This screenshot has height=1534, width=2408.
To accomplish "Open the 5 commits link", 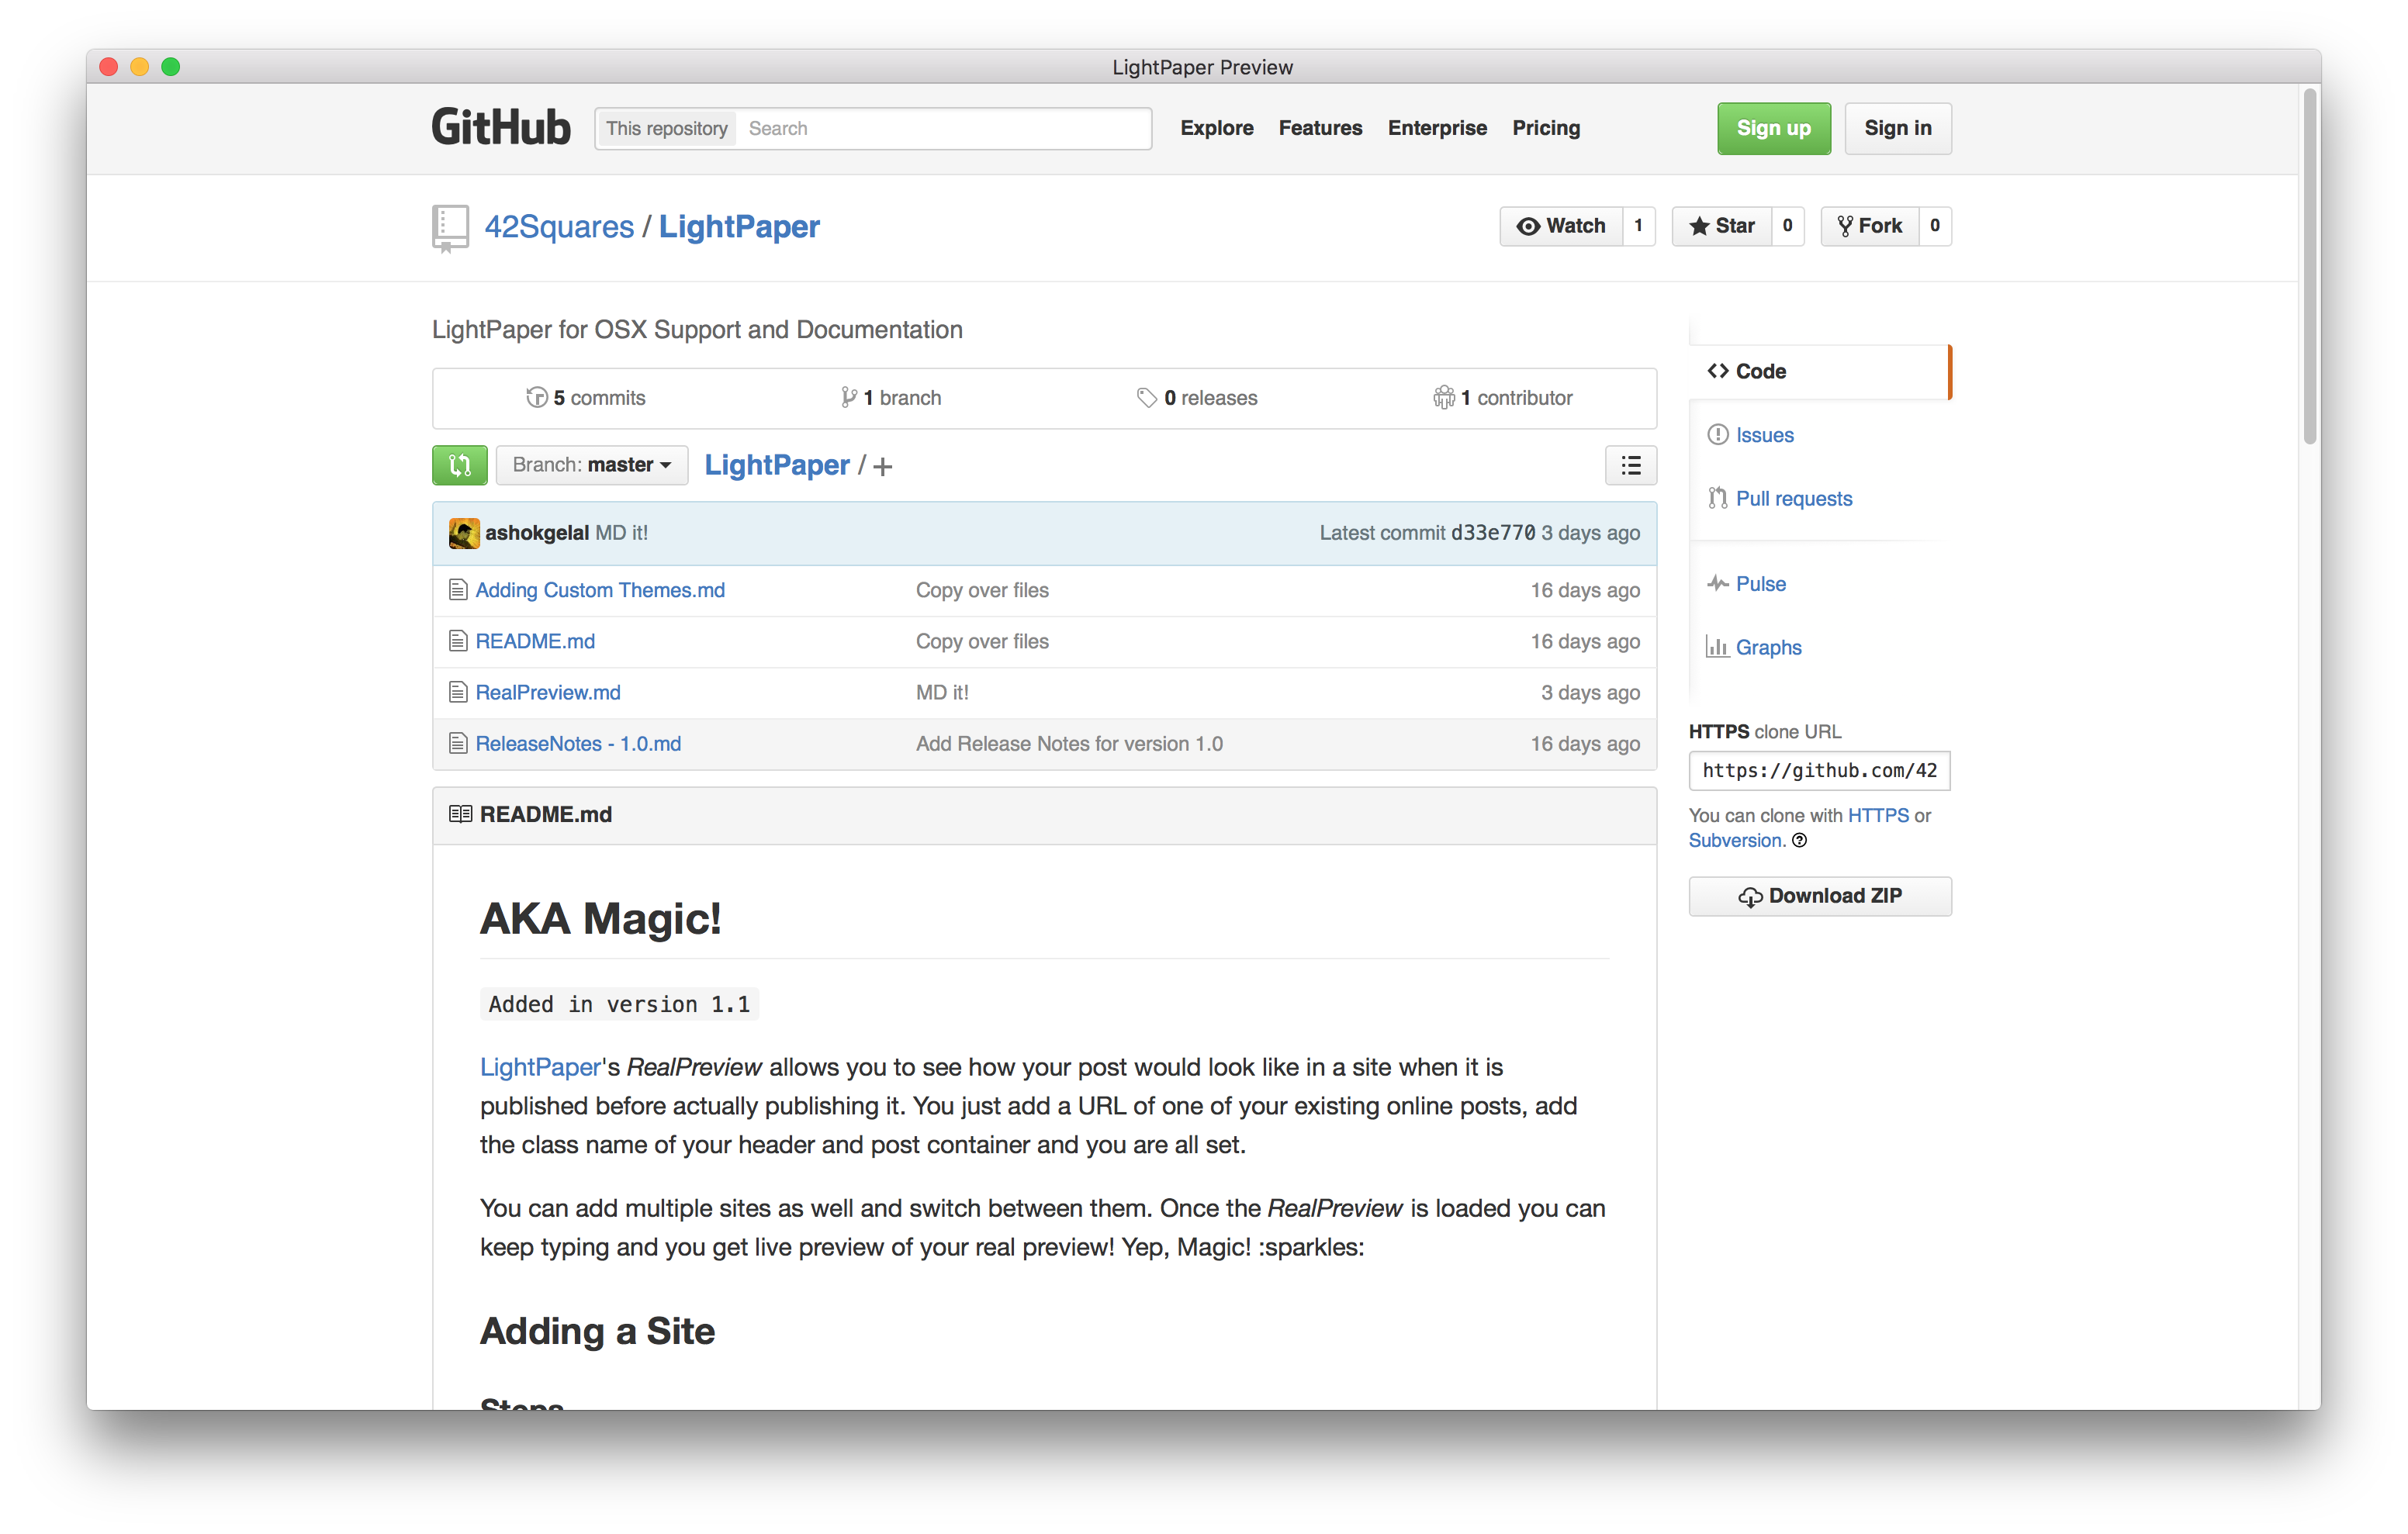I will pyautogui.click(x=587, y=398).
